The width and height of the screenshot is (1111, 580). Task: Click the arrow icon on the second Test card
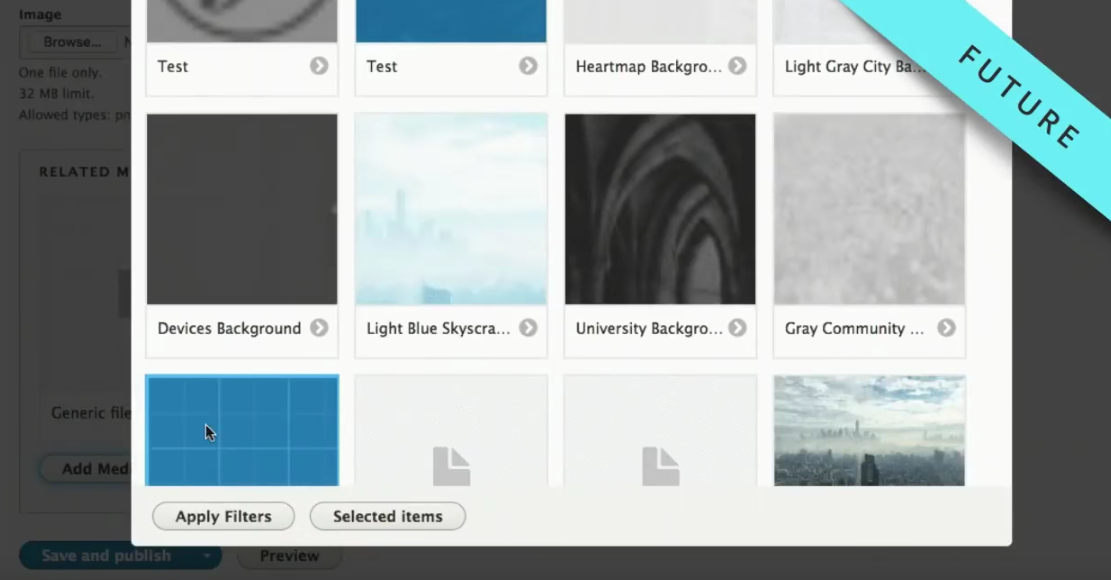[x=528, y=66]
